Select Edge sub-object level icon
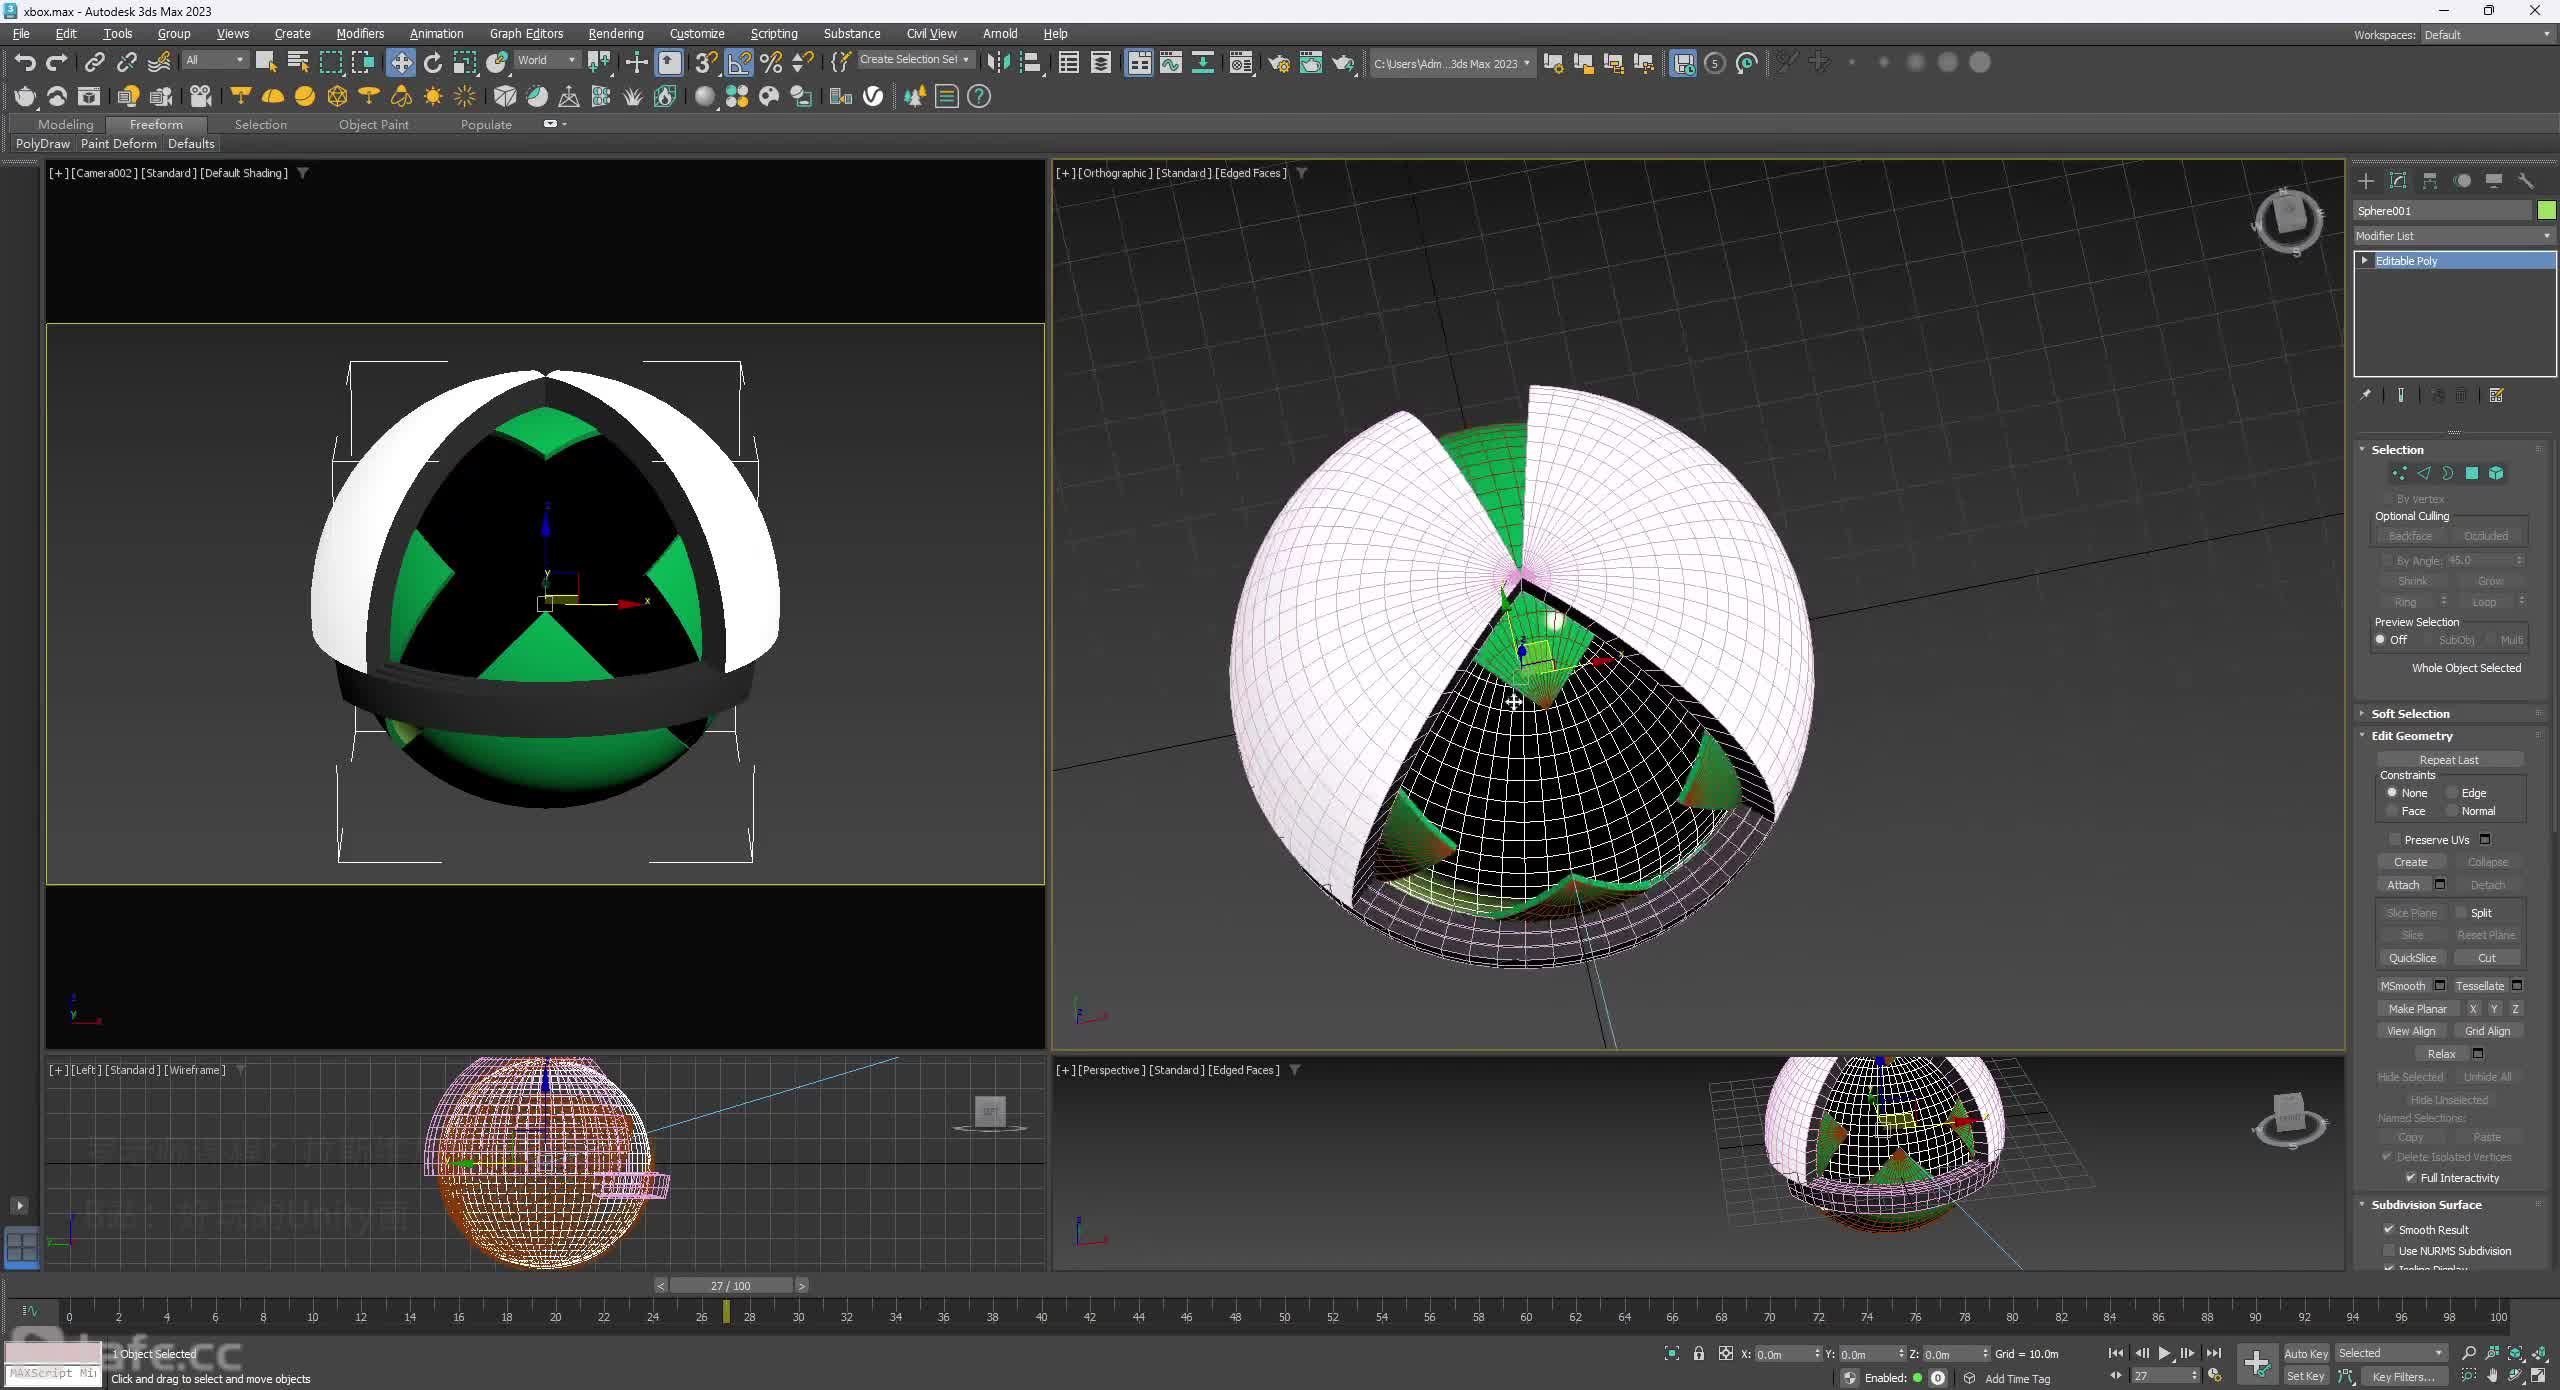 click(x=2424, y=473)
